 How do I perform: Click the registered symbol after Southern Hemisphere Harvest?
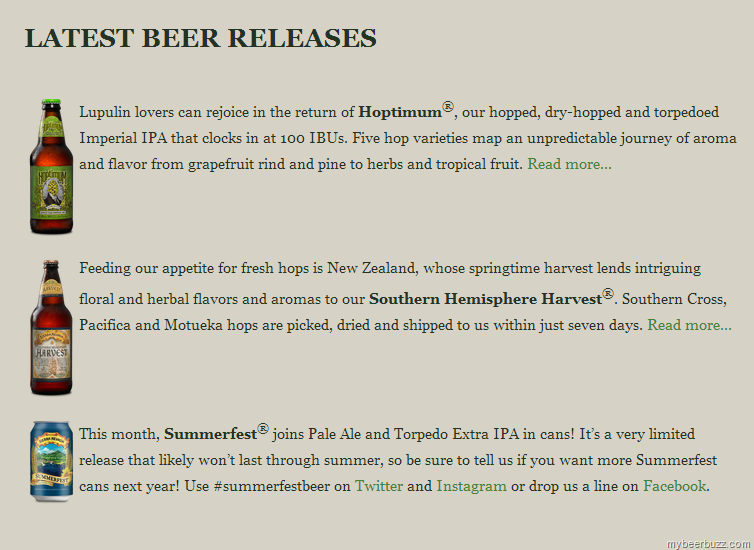(x=608, y=294)
